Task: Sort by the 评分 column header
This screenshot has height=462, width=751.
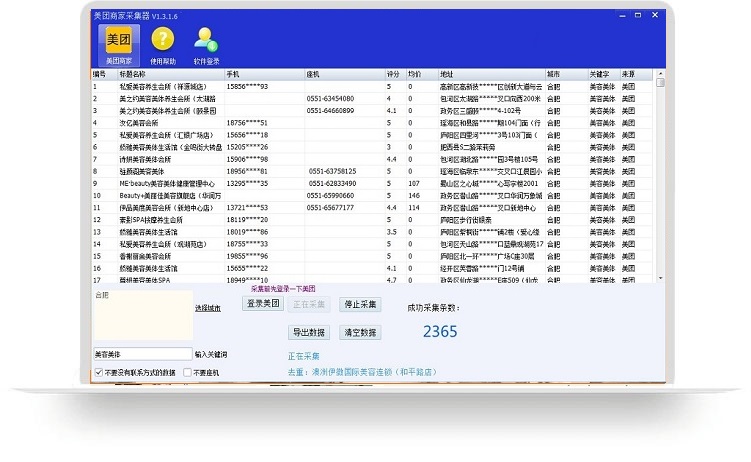Action: click(x=396, y=74)
